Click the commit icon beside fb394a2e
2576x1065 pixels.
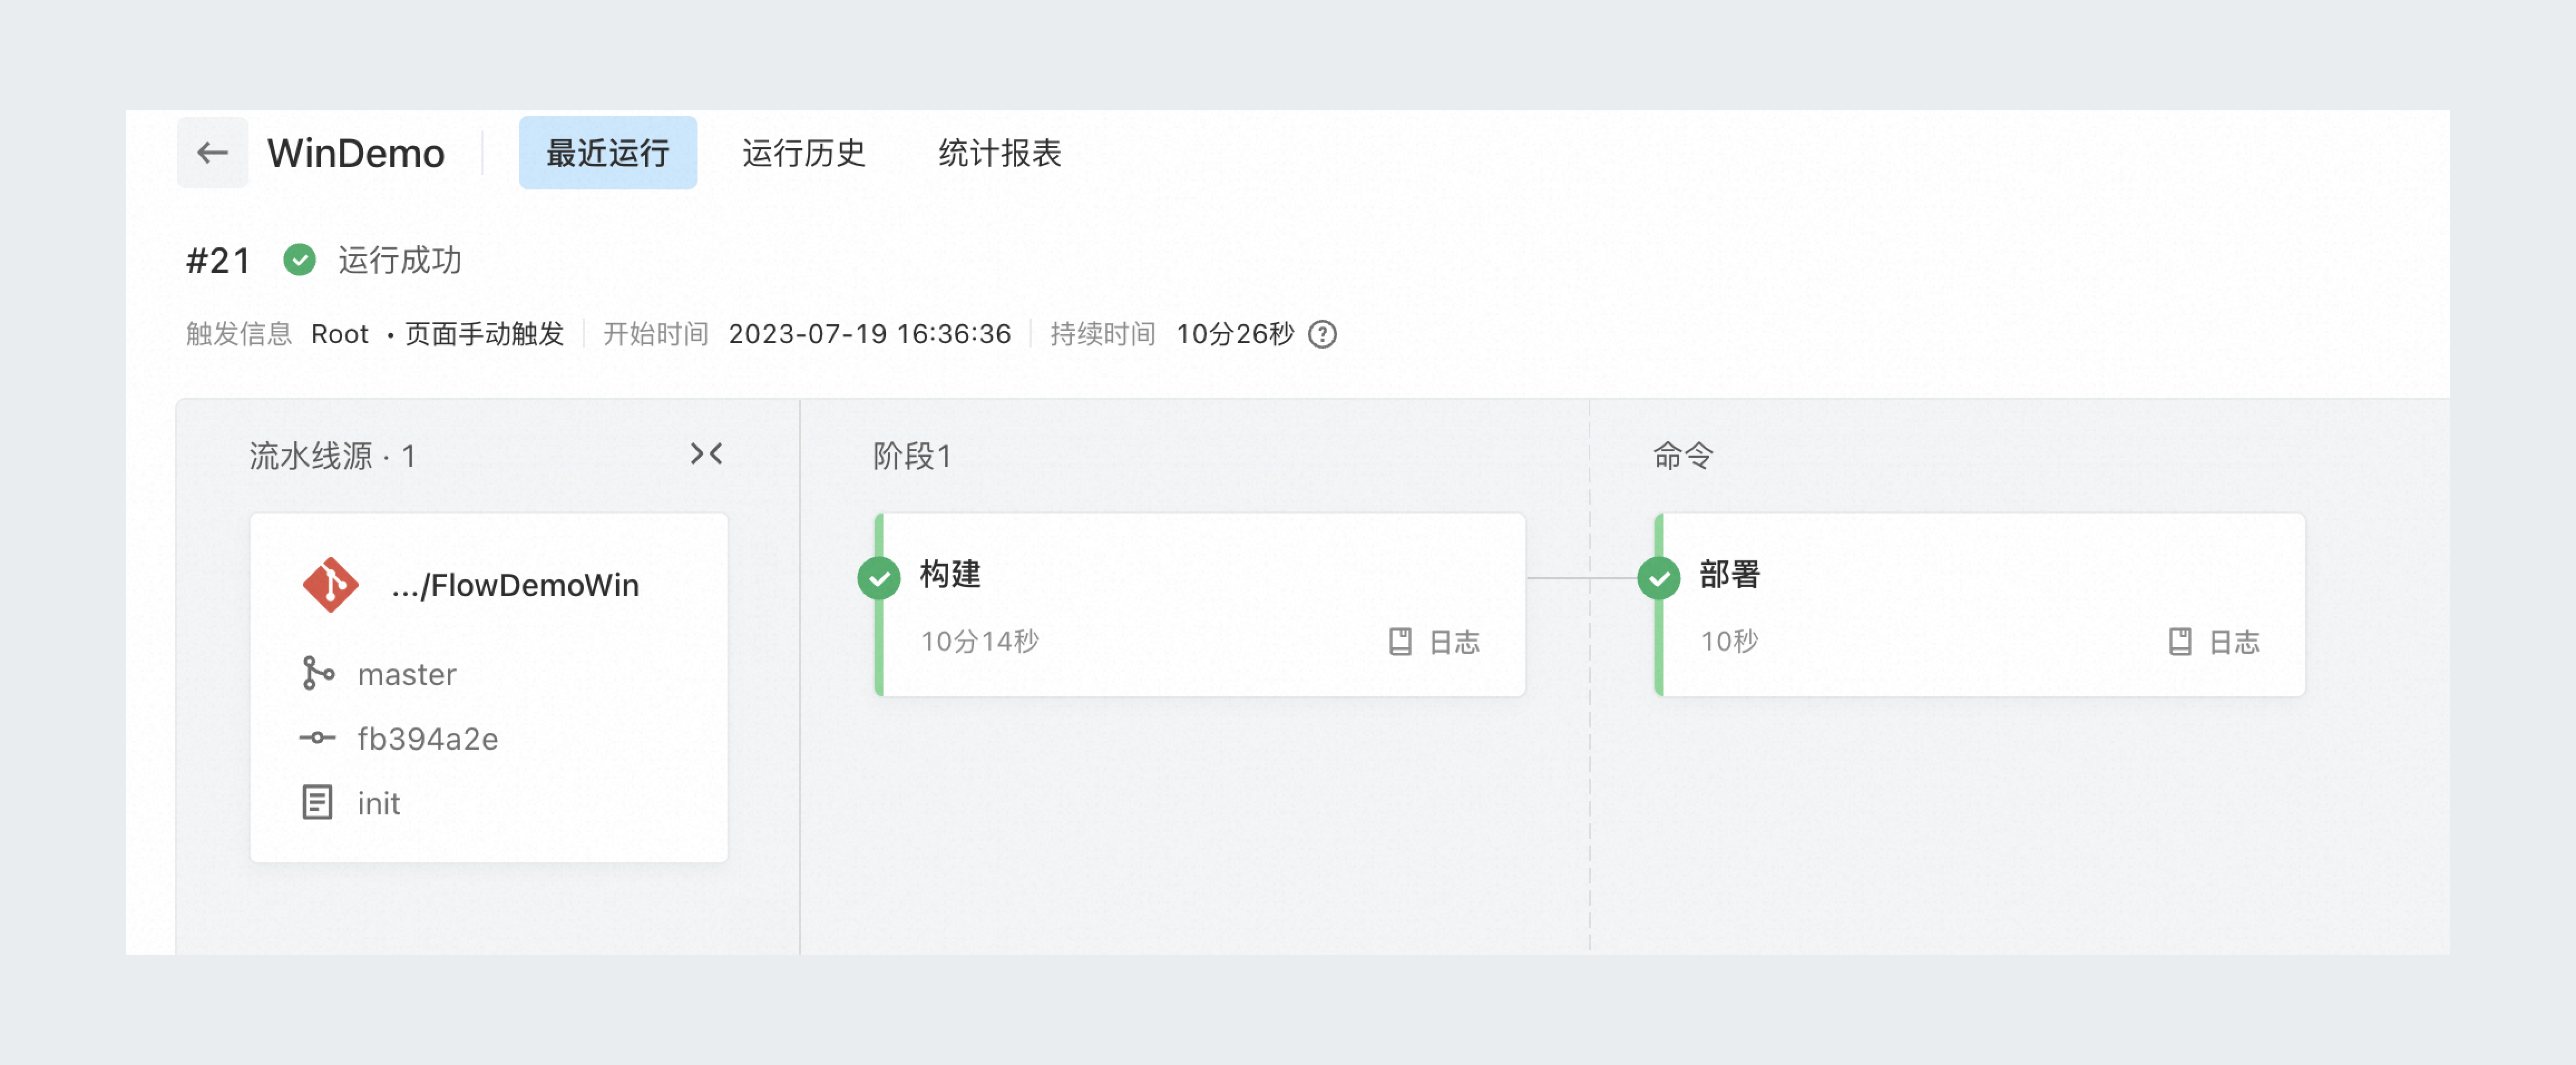(317, 738)
